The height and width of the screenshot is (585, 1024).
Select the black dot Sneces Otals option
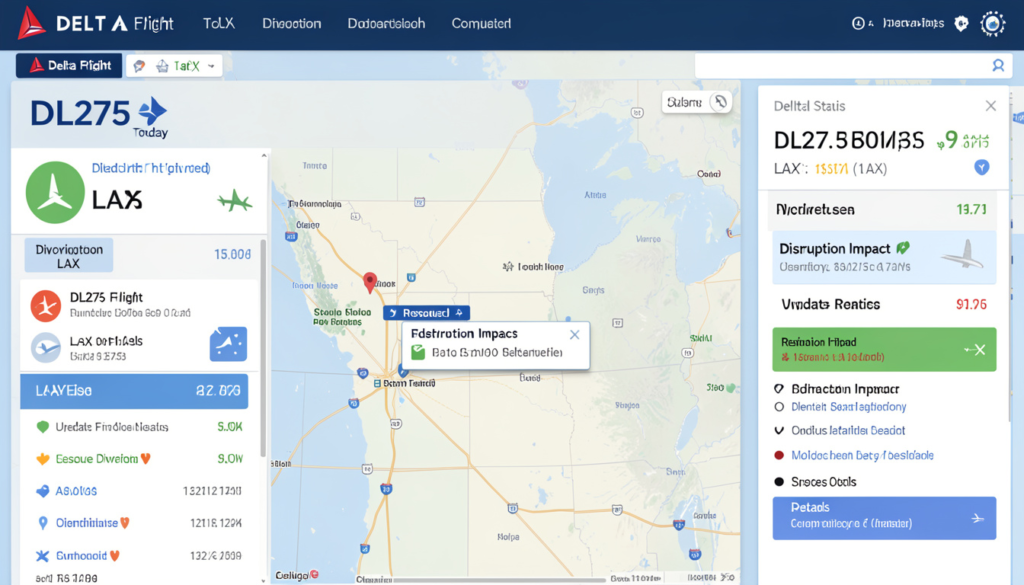pos(778,482)
